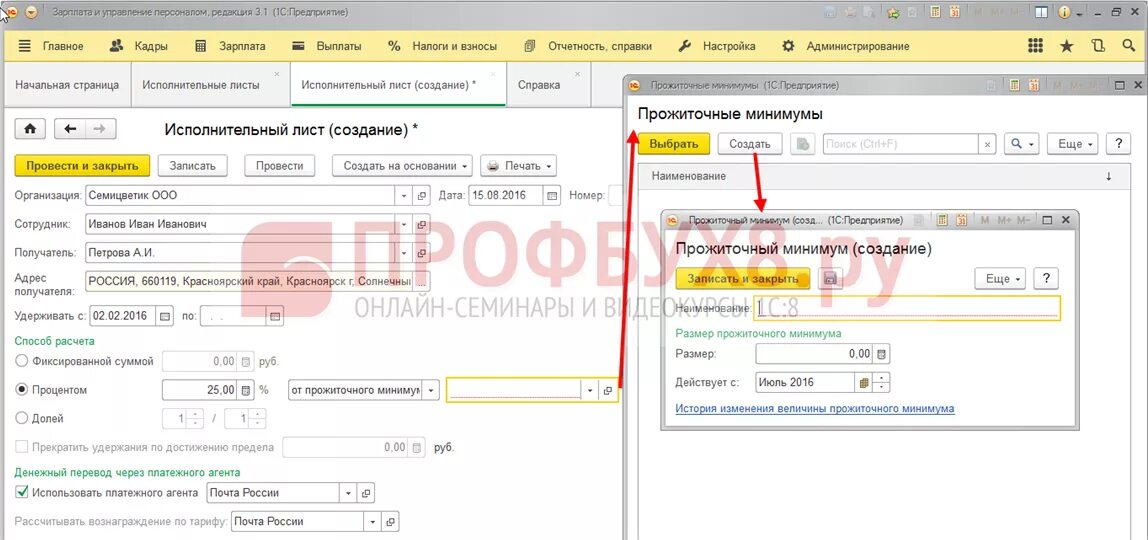Screen dimensions: 1148x540
Task: Click the Поиск (Ctrl+F) search field
Action: 901,144
